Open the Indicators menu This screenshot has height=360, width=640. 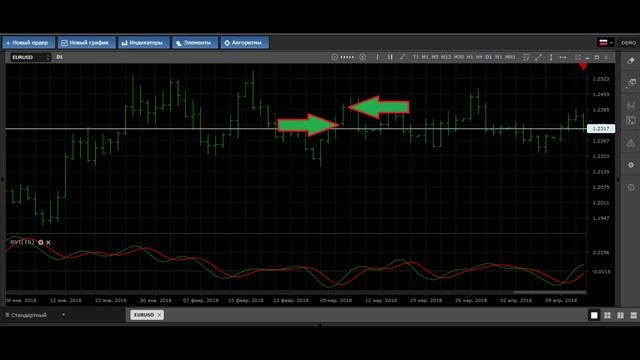(x=144, y=42)
